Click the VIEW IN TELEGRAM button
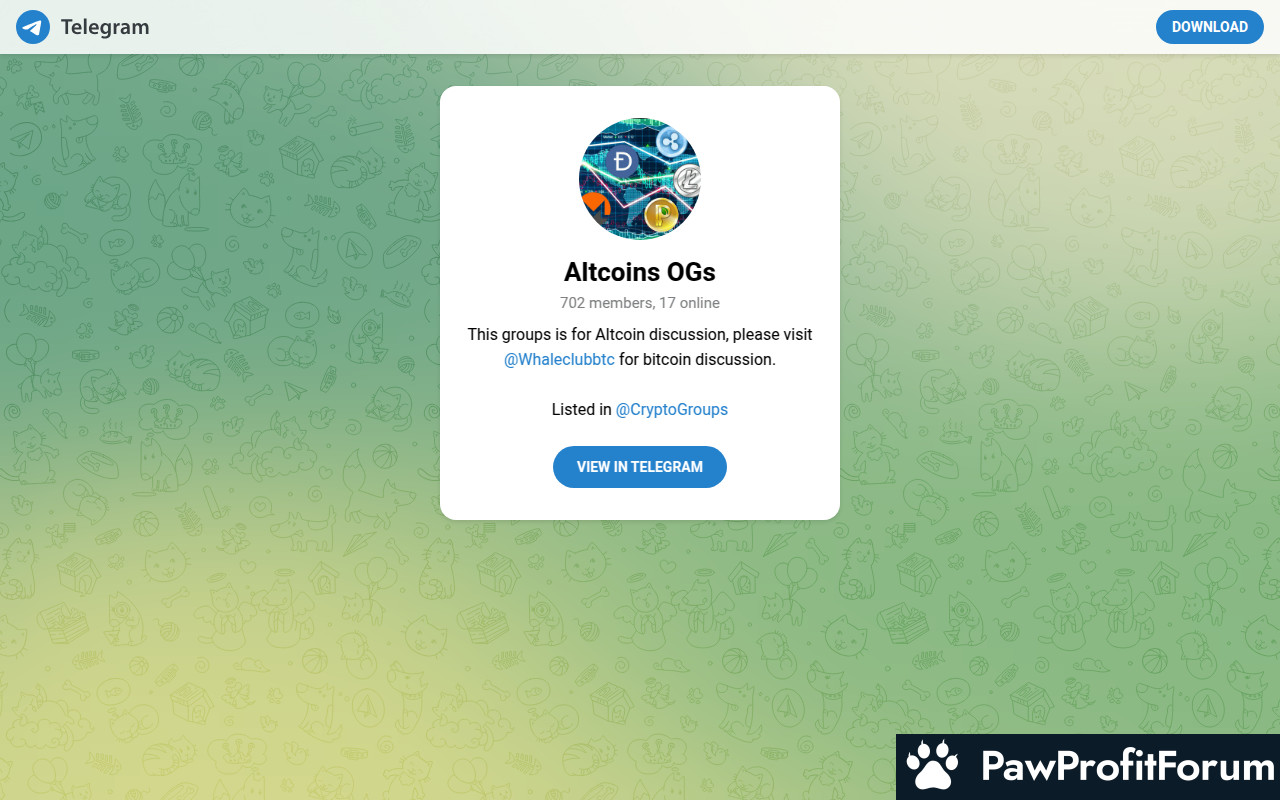Viewport: 1280px width, 800px height. tap(640, 467)
